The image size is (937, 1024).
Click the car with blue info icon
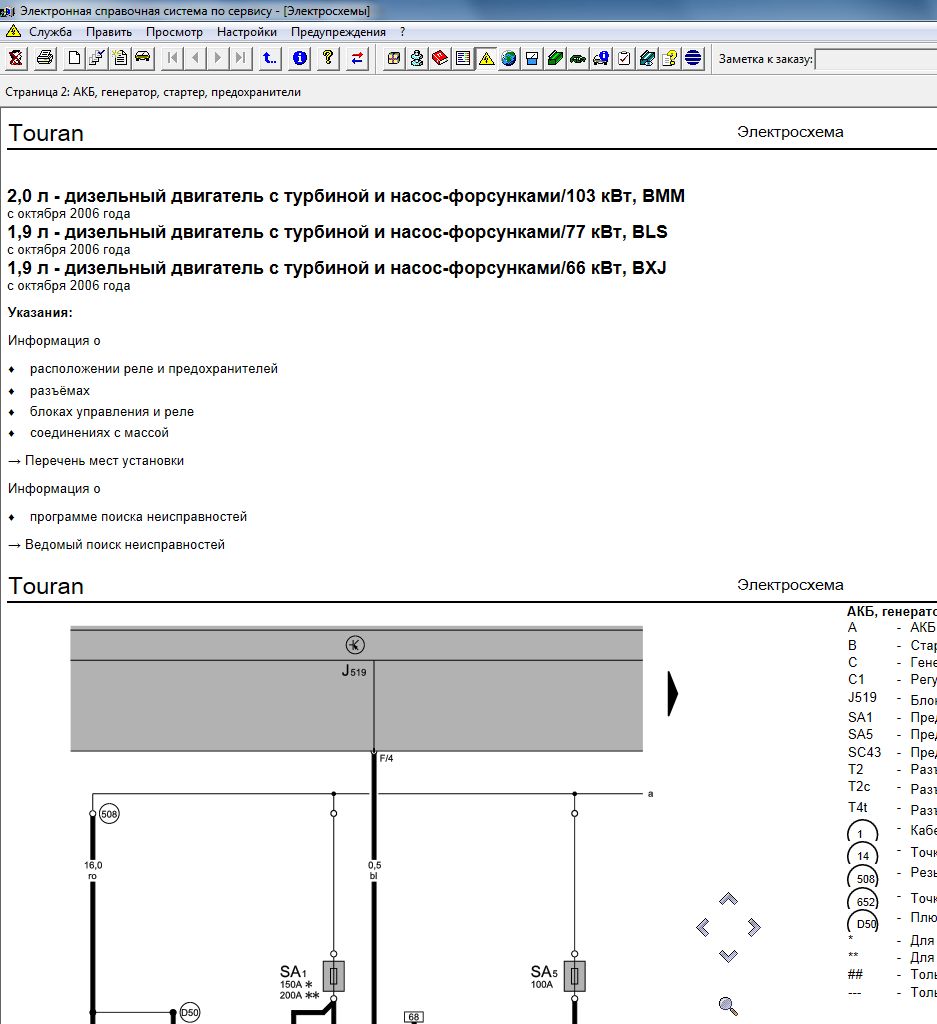pos(601,58)
